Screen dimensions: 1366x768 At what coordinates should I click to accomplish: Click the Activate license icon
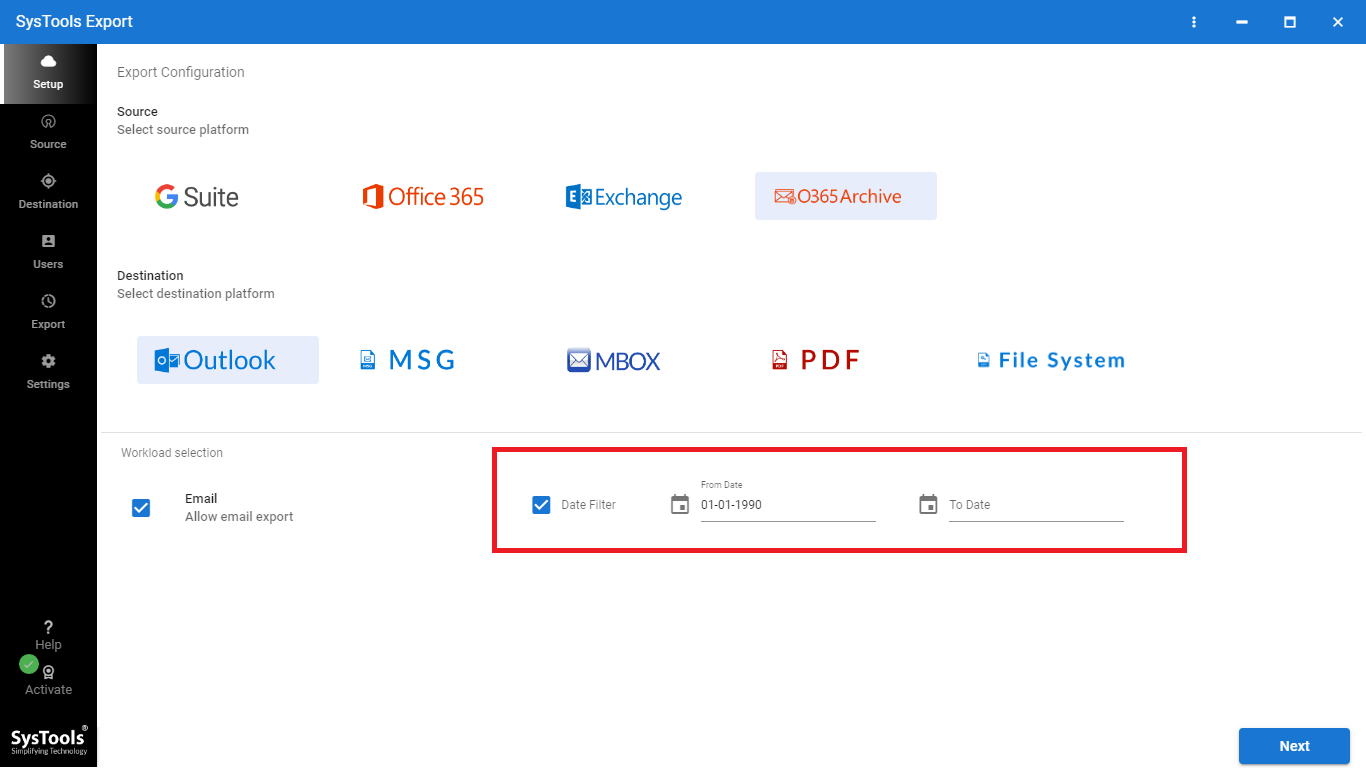(48, 673)
